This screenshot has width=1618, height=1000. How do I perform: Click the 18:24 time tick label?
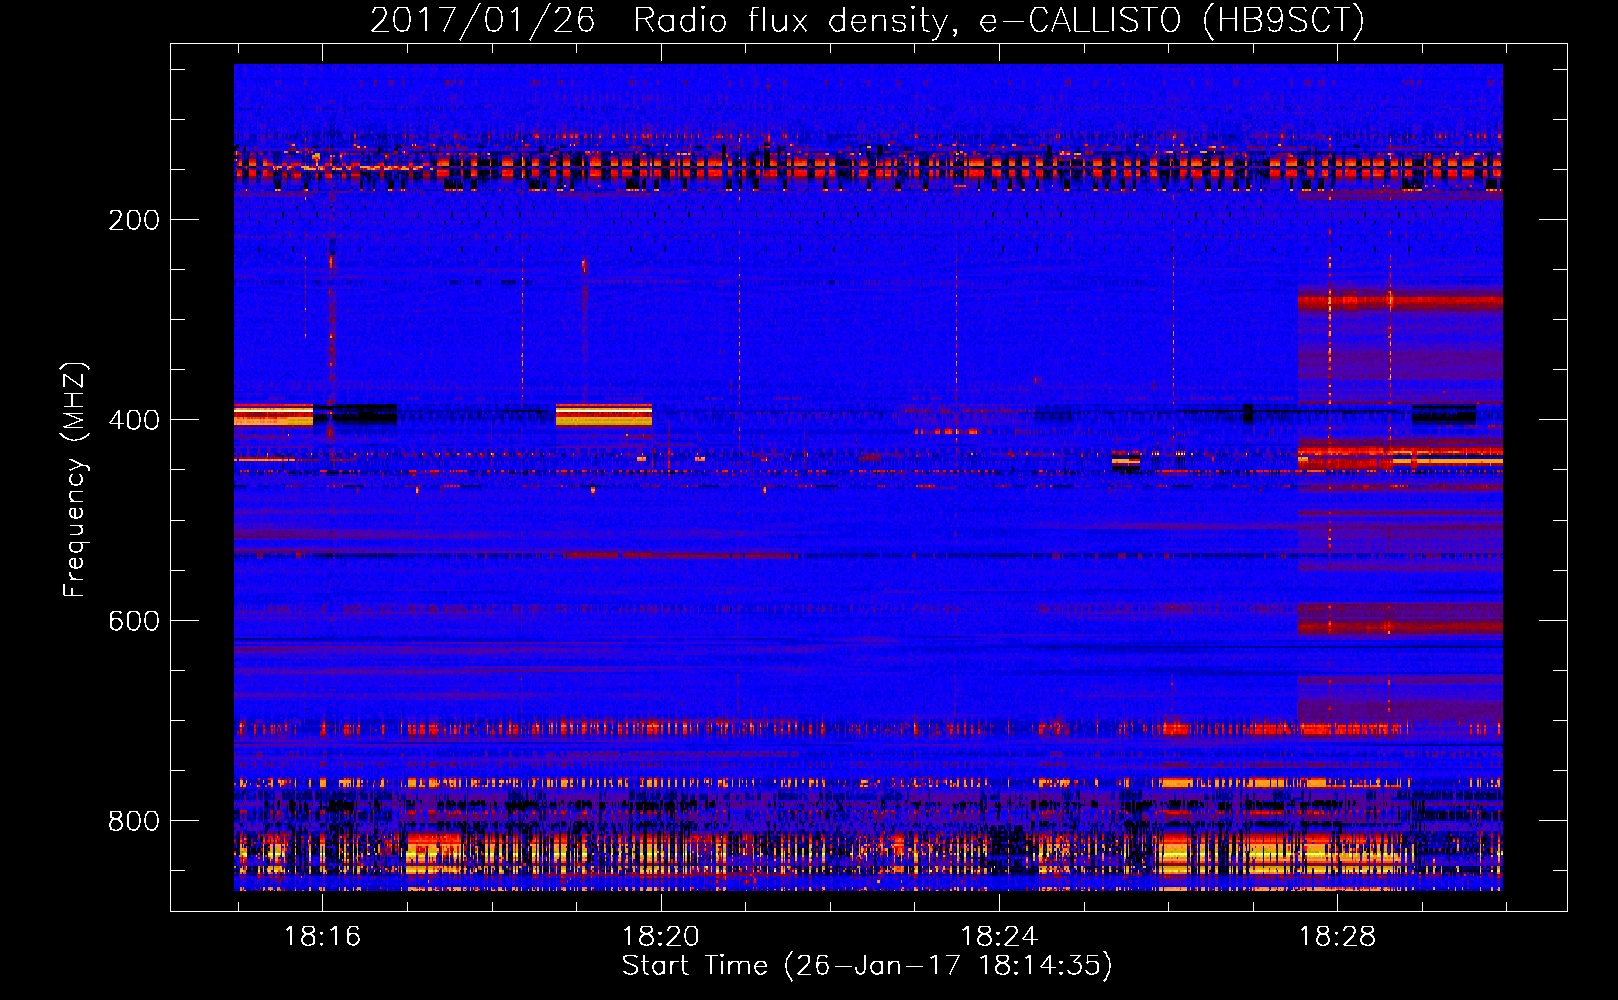tap(998, 936)
